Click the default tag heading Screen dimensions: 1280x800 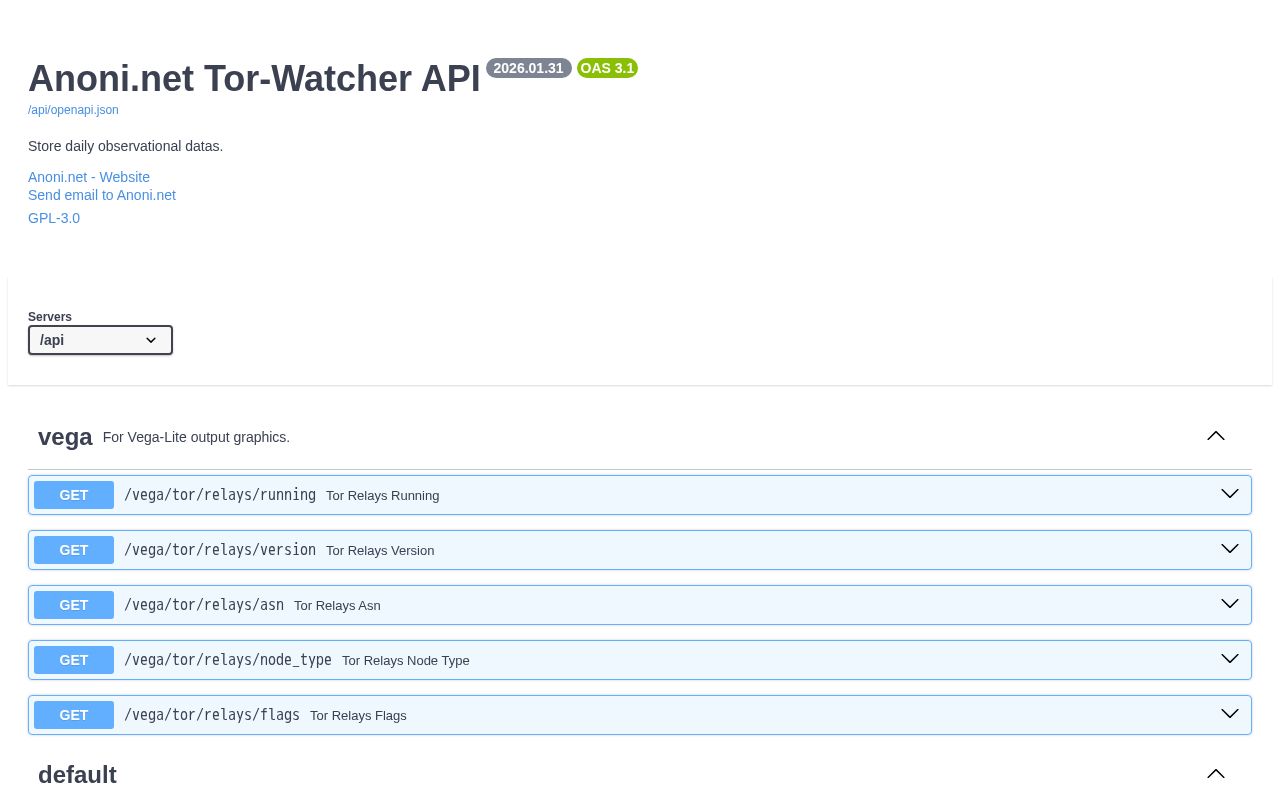pos(77,775)
